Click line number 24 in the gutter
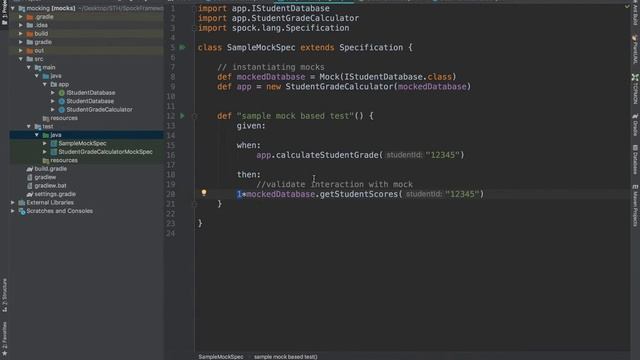Image resolution: width=640 pixels, height=360 pixels. coord(171,233)
